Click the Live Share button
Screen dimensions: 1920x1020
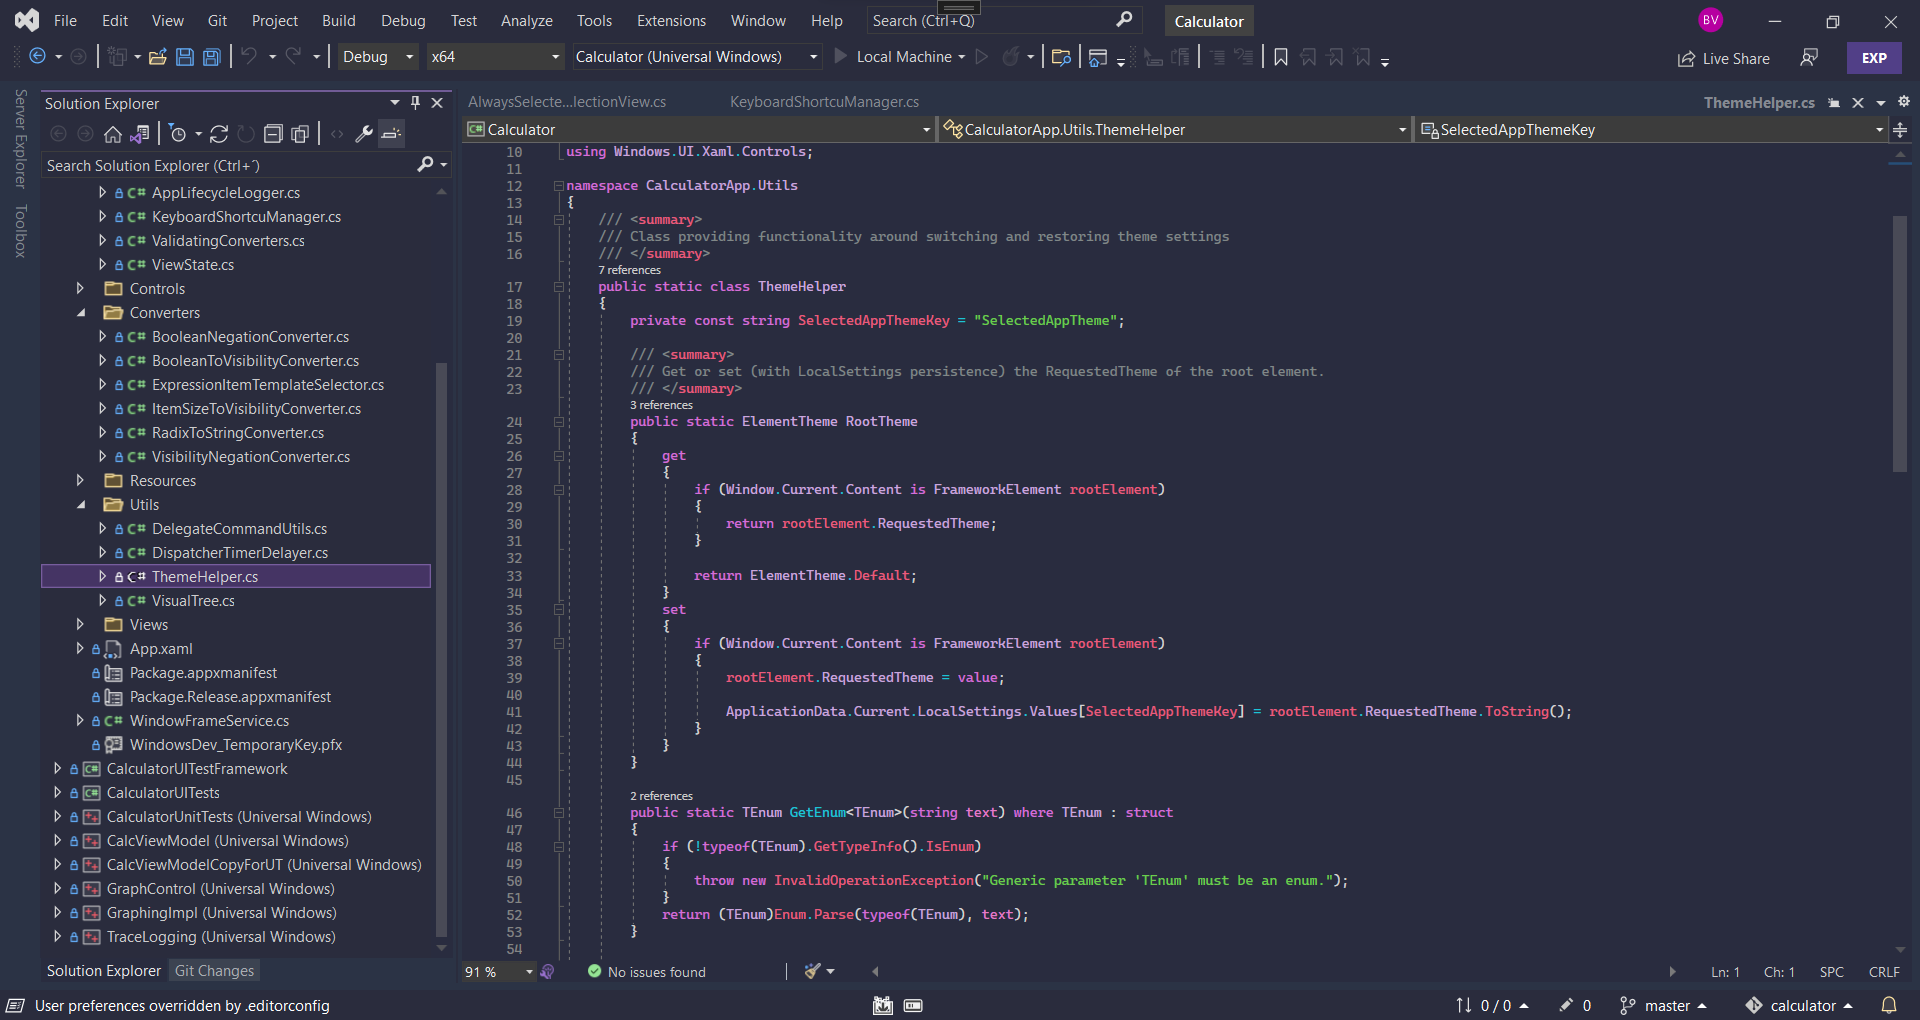[x=1724, y=58]
